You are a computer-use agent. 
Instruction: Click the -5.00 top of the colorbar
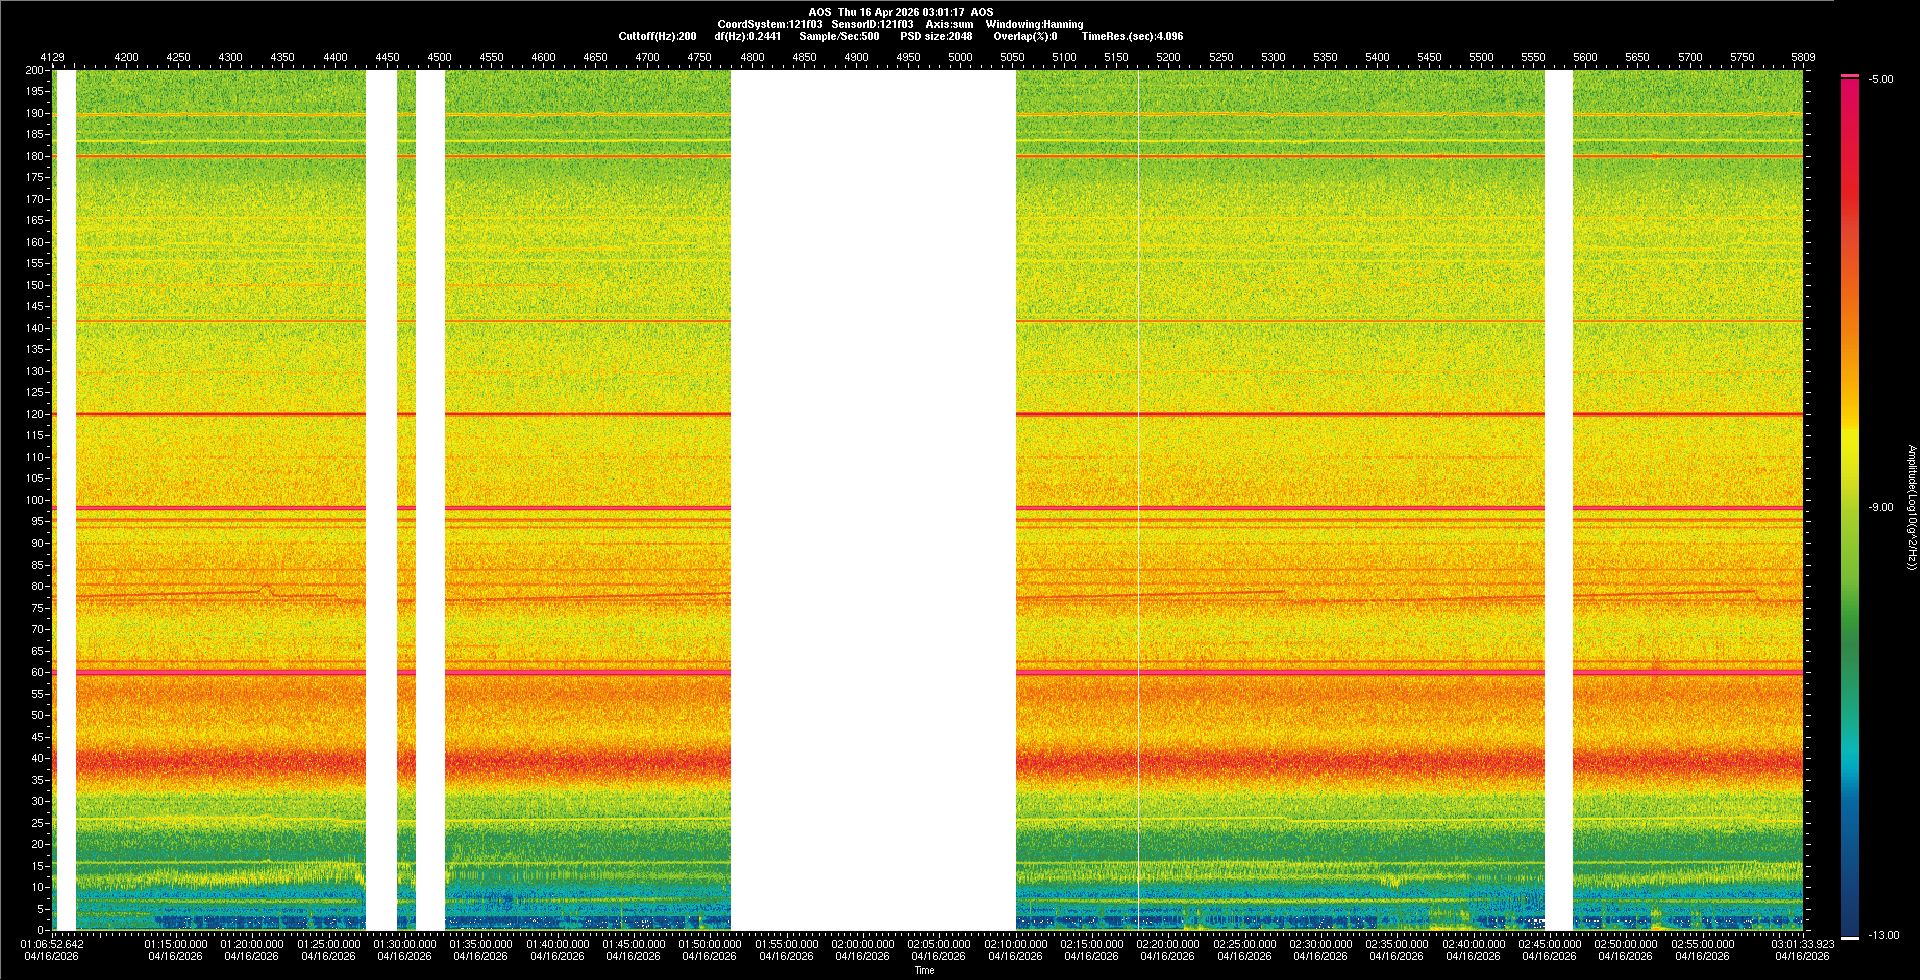tap(1881, 79)
